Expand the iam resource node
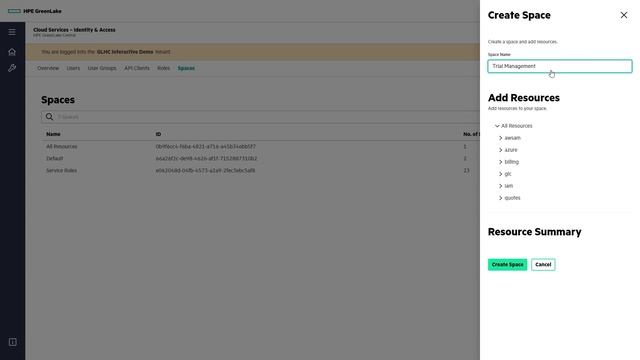640x360 pixels. click(500, 186)
